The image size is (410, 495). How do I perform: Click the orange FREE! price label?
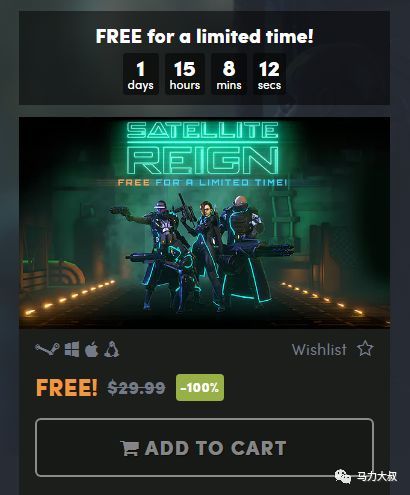(67, 388)
